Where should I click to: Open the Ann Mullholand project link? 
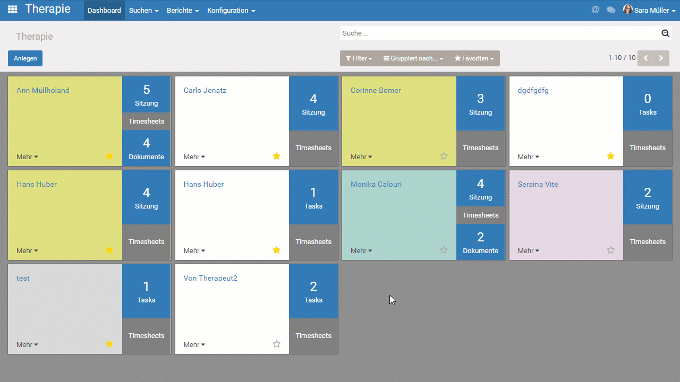coord(42,90)
